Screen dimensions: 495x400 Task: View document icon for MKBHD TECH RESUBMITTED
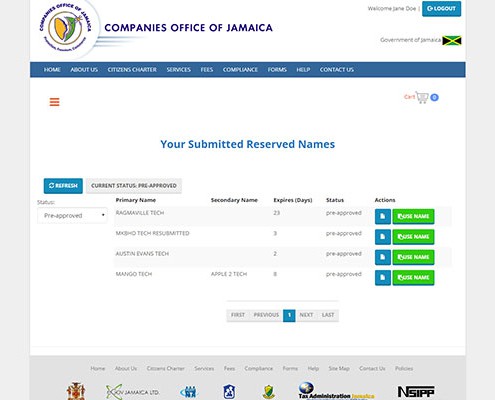click(x=383, y=237)
